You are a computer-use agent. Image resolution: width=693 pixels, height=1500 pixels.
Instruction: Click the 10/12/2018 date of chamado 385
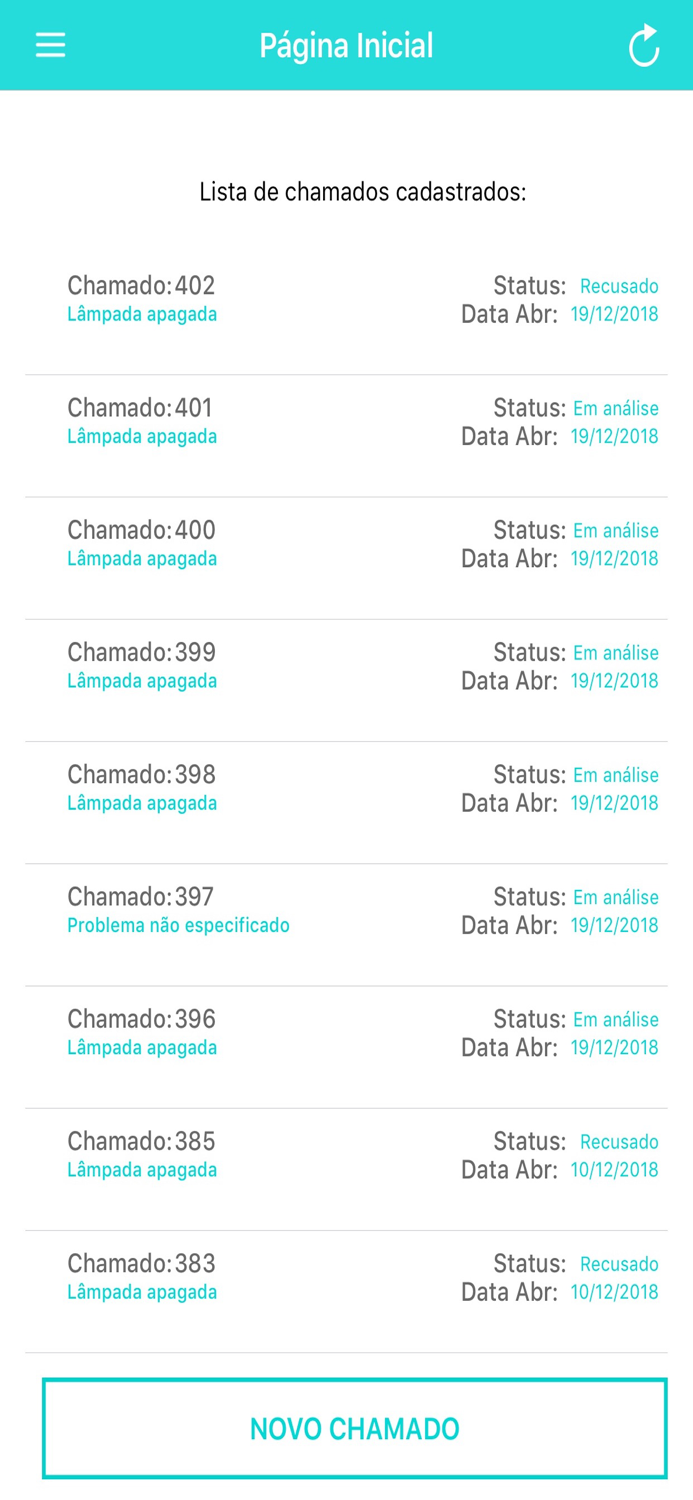coord(613,1168)
